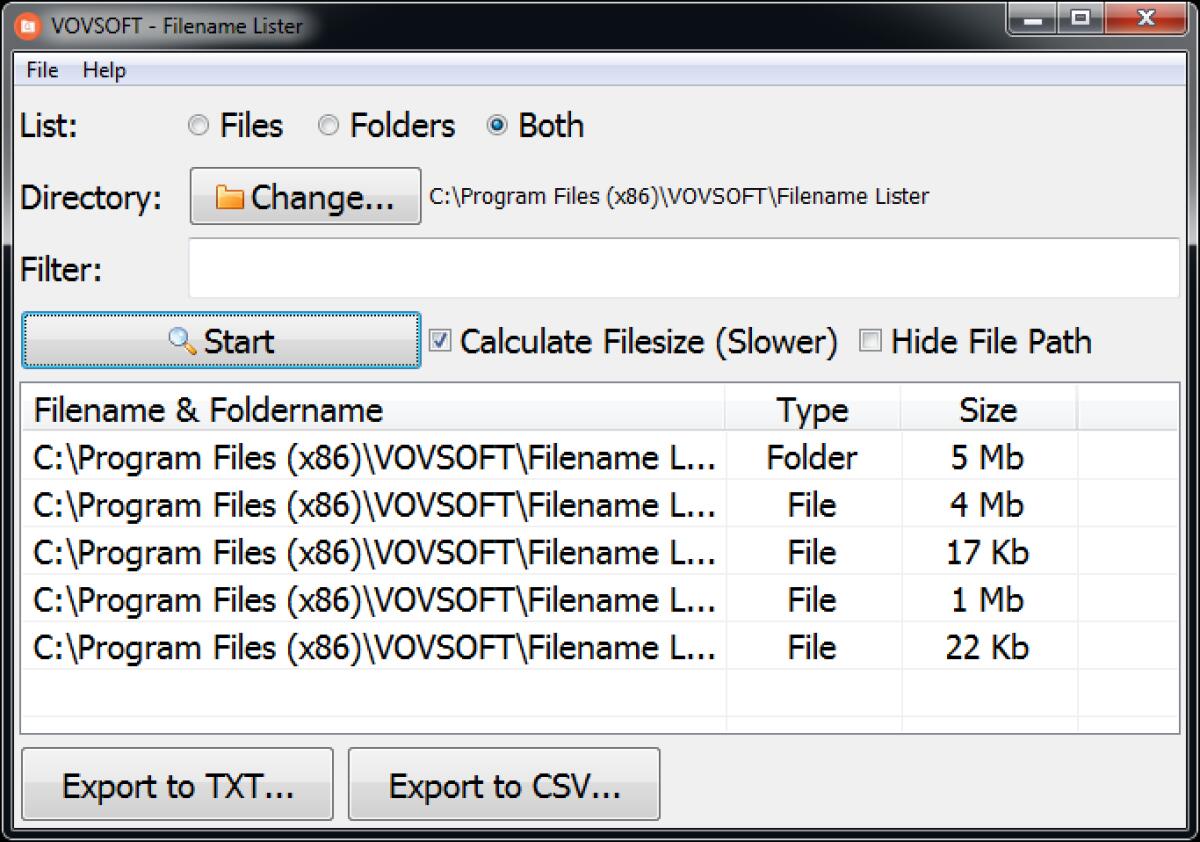Sort by the Type column header

coord(812,410)
